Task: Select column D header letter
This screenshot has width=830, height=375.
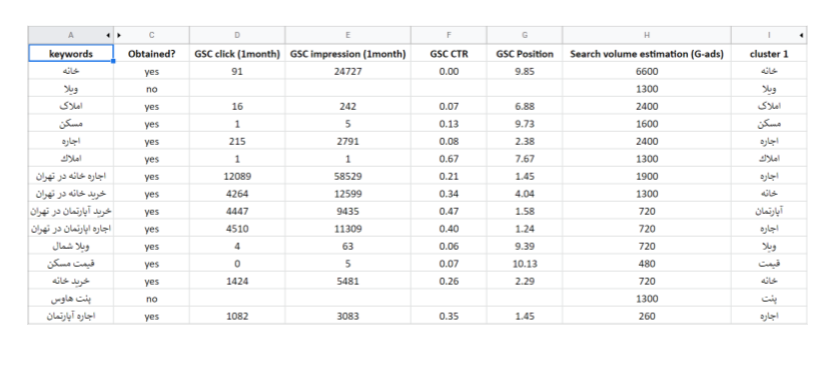Action: [x=237, y=35]
